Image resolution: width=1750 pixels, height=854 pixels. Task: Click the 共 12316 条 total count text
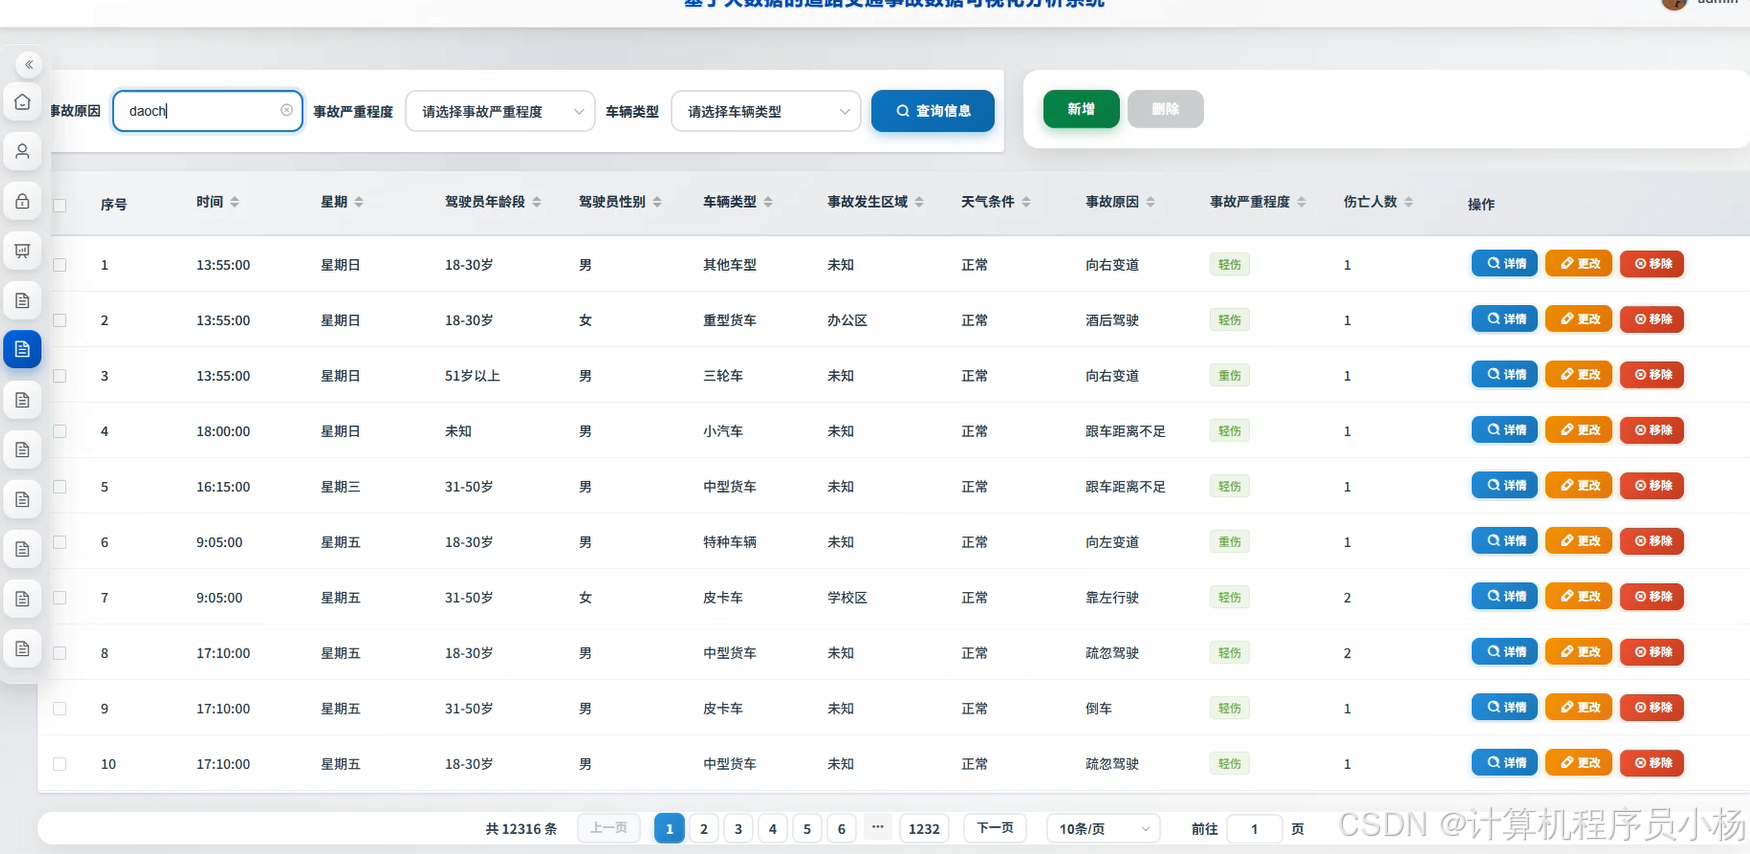click(x=521, y=829)
